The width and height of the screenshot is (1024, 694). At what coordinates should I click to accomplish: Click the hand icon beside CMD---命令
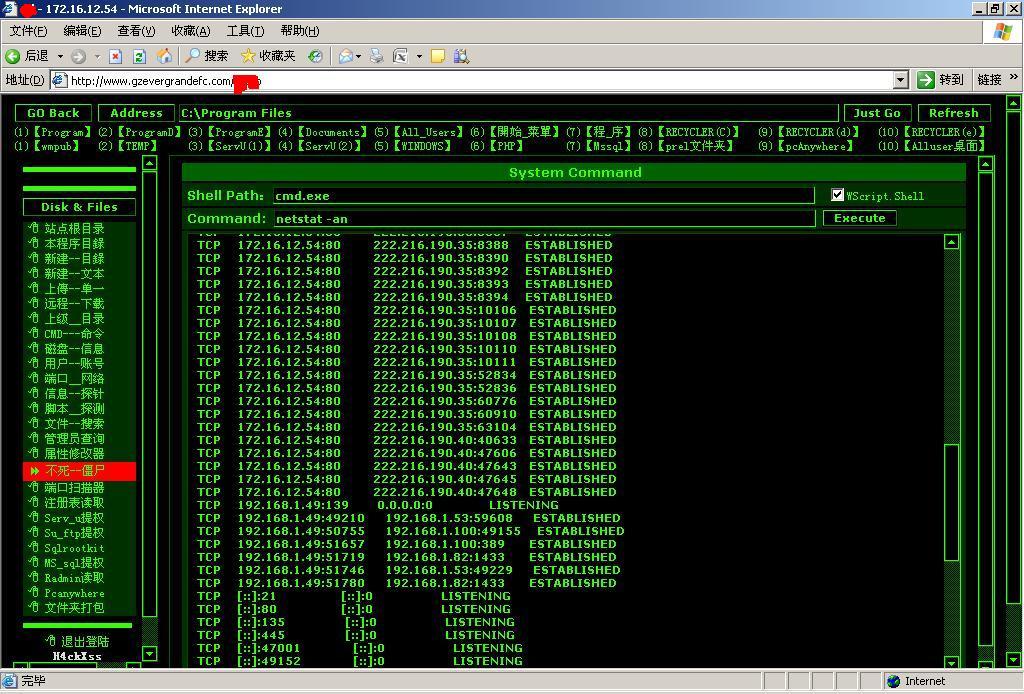point(34,333)
